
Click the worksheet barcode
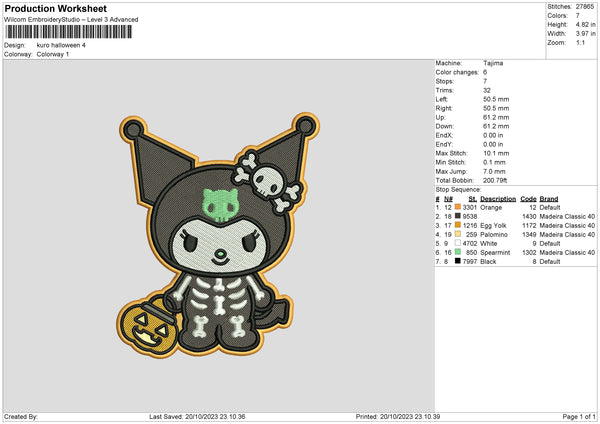coord(69,32)
